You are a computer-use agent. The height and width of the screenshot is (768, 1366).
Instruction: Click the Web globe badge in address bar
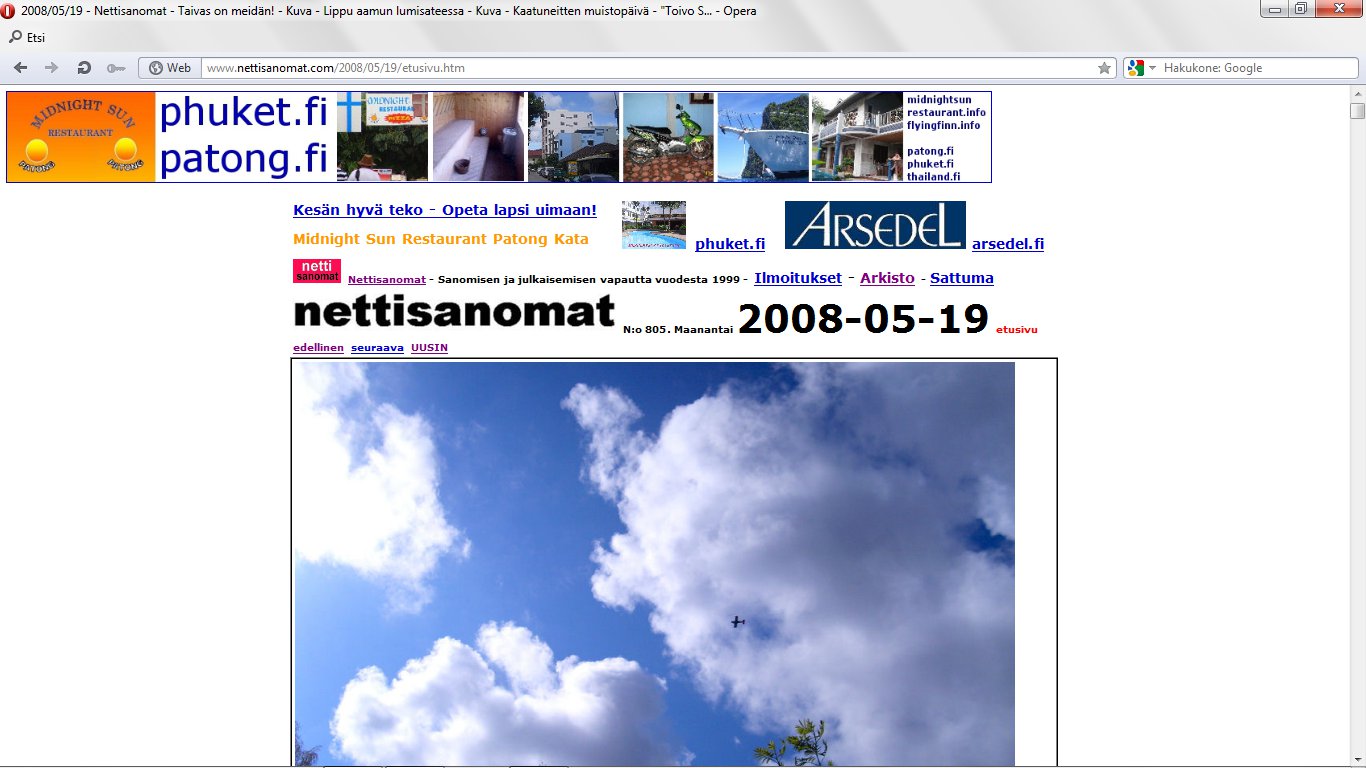point(169,68)
